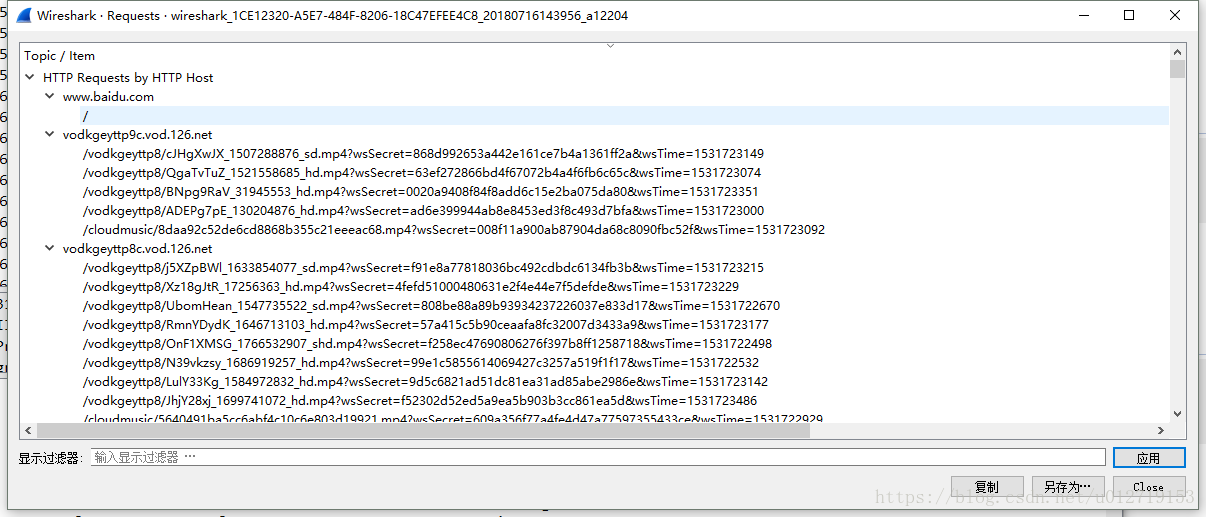
Task: Collapse the vodkgeyttp9c.vod.126.net node
Action: pos(50,134)
